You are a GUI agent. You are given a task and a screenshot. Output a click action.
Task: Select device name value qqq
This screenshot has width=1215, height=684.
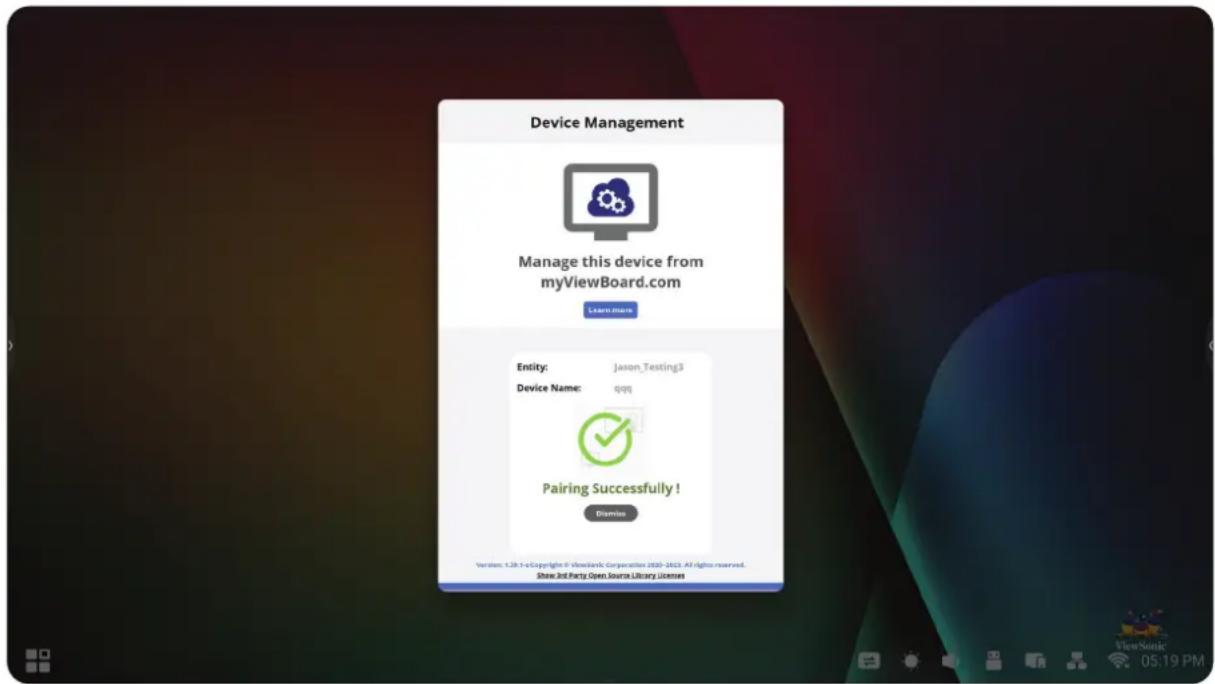pyautogui.click(x=623, y=389)
